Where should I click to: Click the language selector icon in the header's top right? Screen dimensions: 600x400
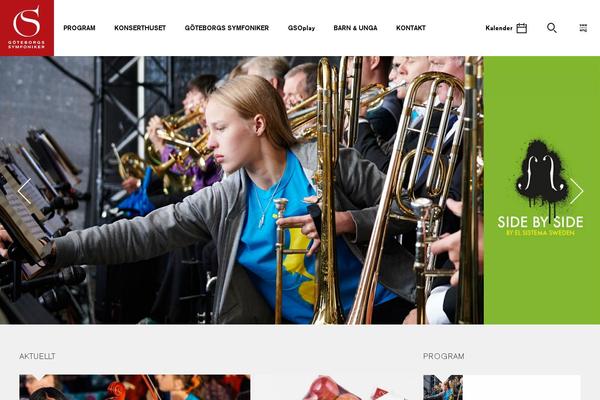[x=583, y=28]
